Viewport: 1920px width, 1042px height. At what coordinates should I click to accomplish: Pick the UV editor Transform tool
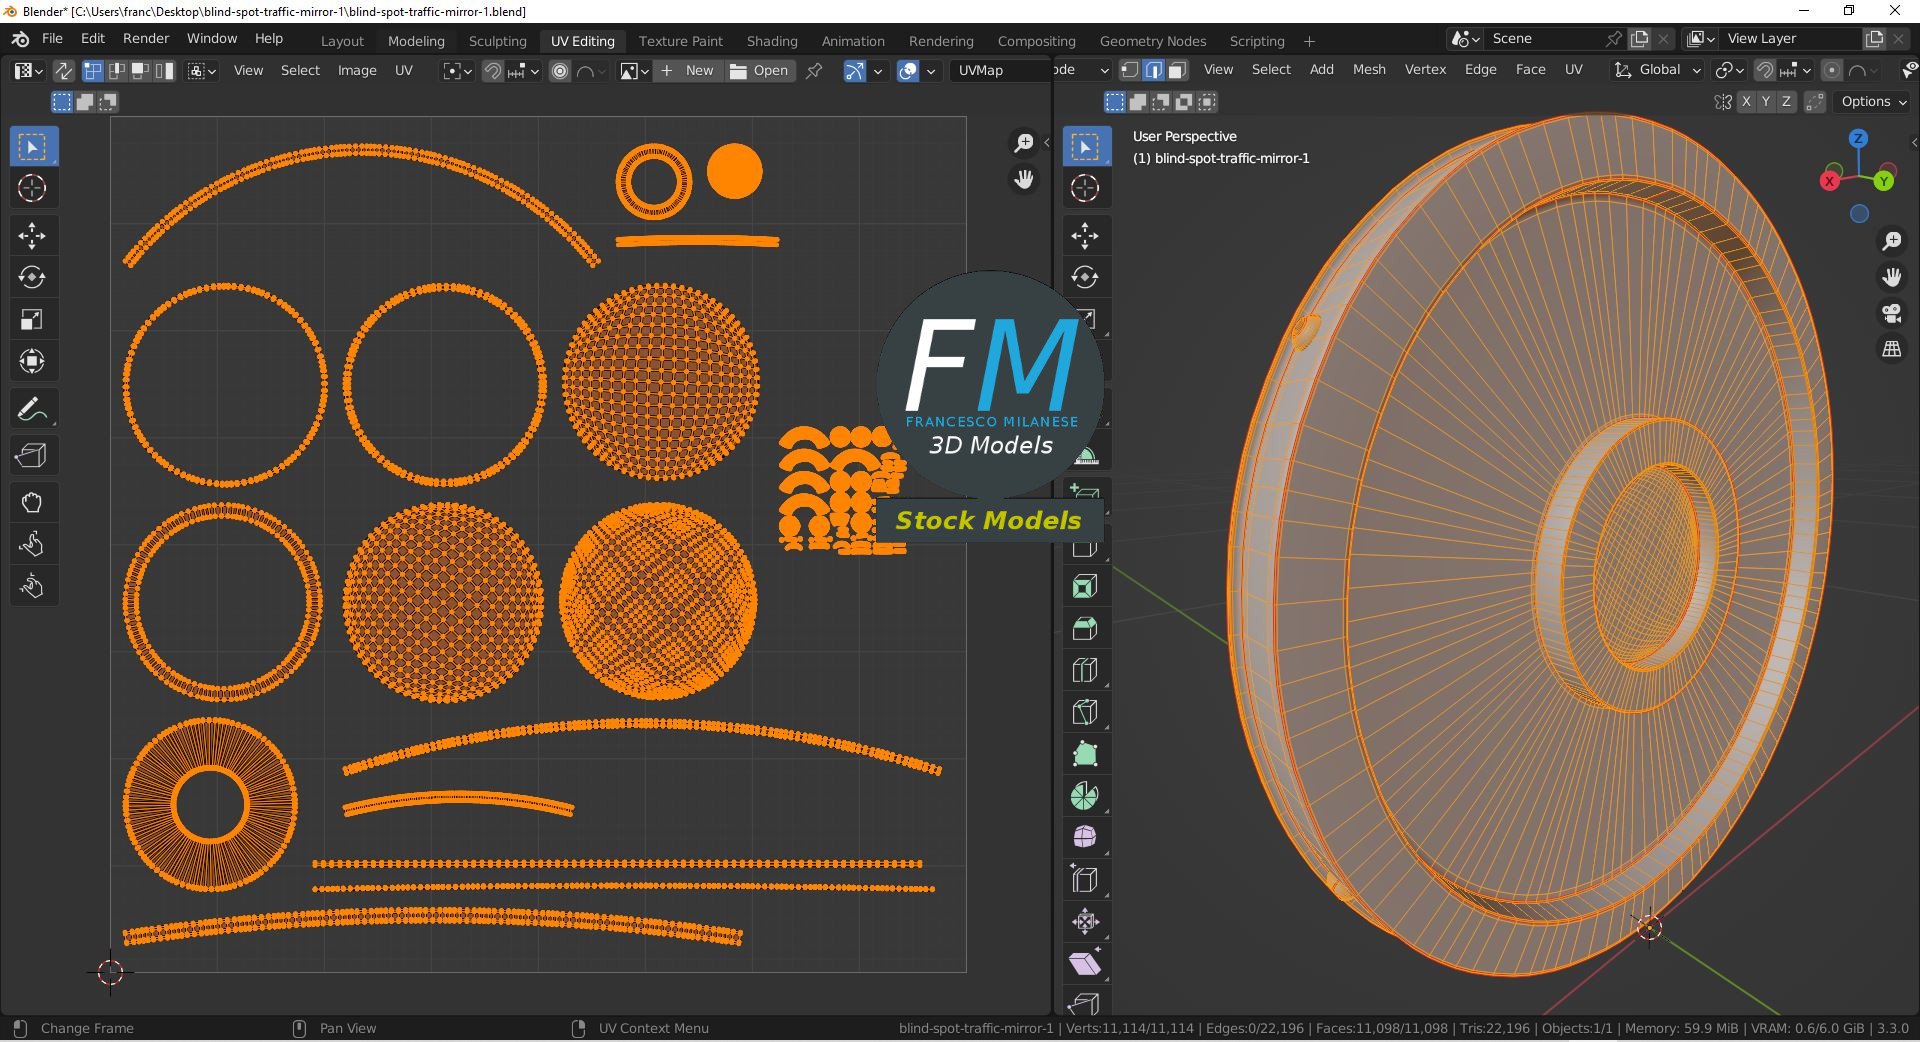point(32,361)
